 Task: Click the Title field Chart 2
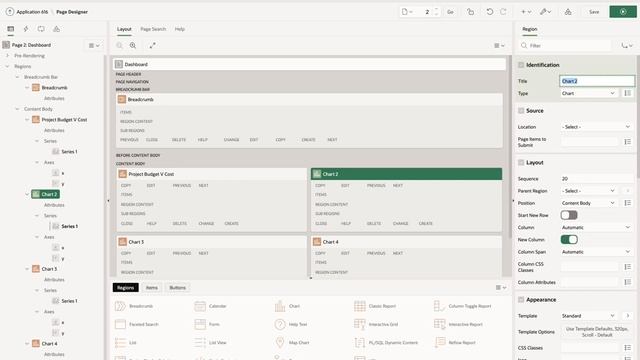(x=597, y=81)
